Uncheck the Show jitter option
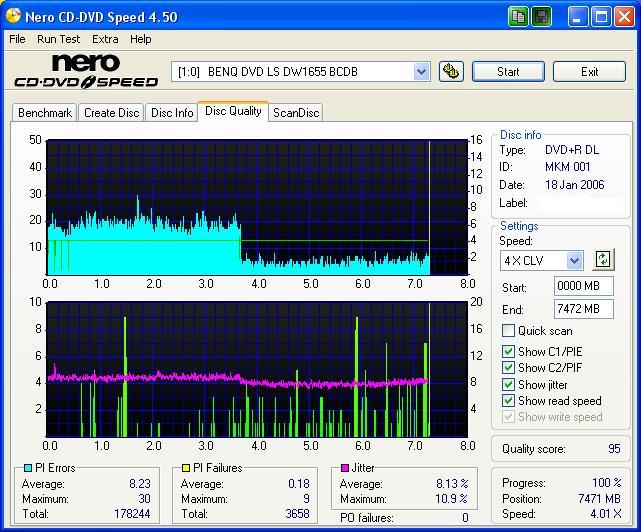 pos(509,385)
